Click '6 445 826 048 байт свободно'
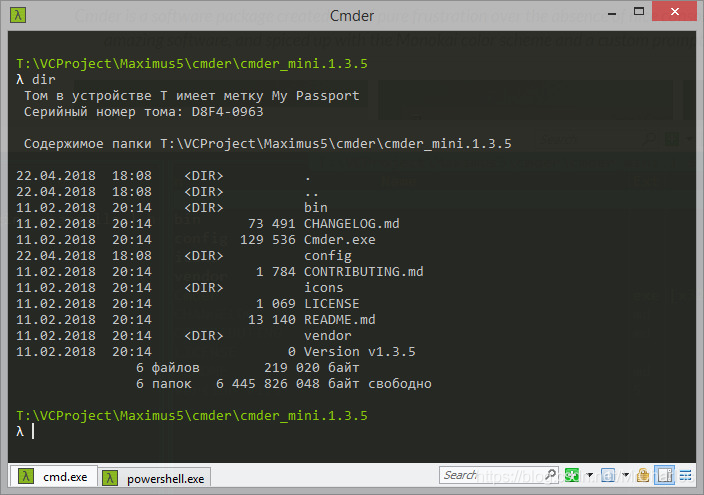 [324, 384]
